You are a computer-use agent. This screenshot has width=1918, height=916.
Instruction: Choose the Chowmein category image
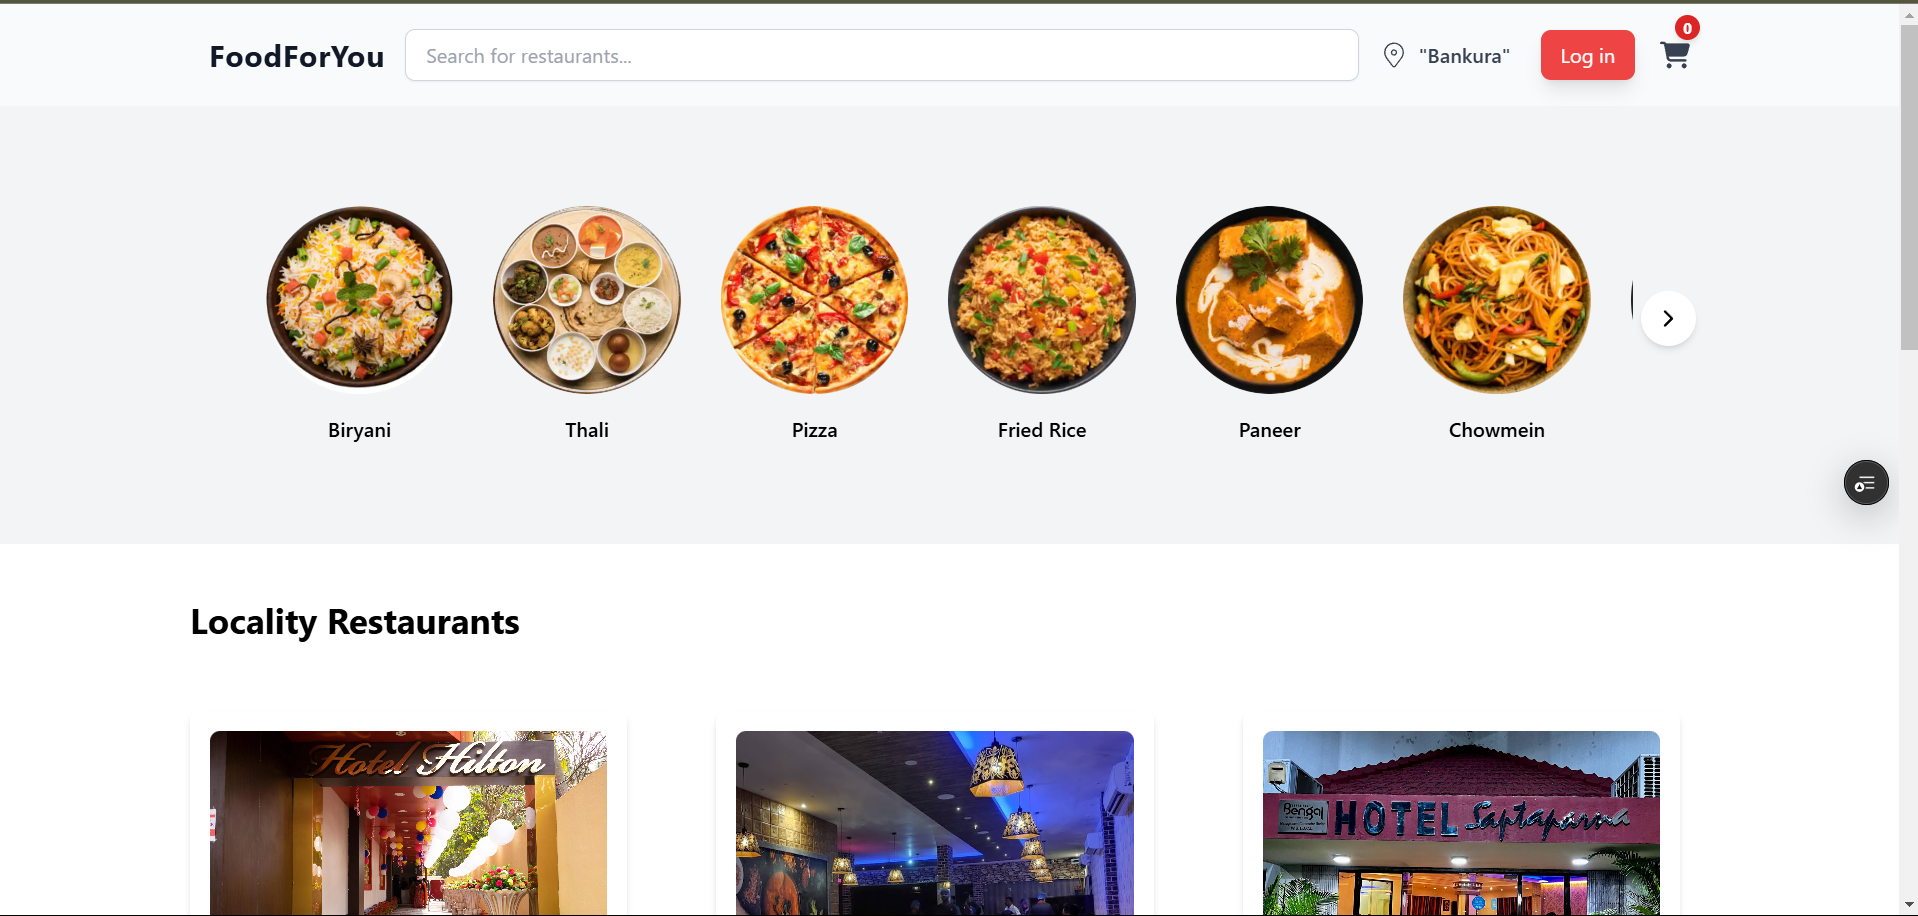pos(1496,299)
